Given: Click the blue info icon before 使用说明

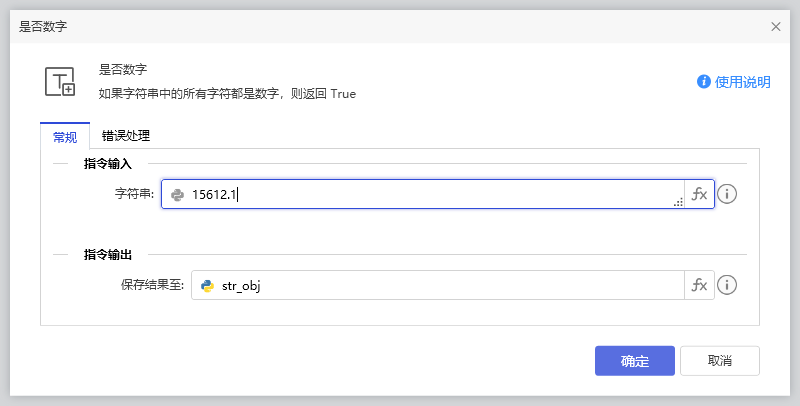Looking at the screenshot, I should pos(704,82).
